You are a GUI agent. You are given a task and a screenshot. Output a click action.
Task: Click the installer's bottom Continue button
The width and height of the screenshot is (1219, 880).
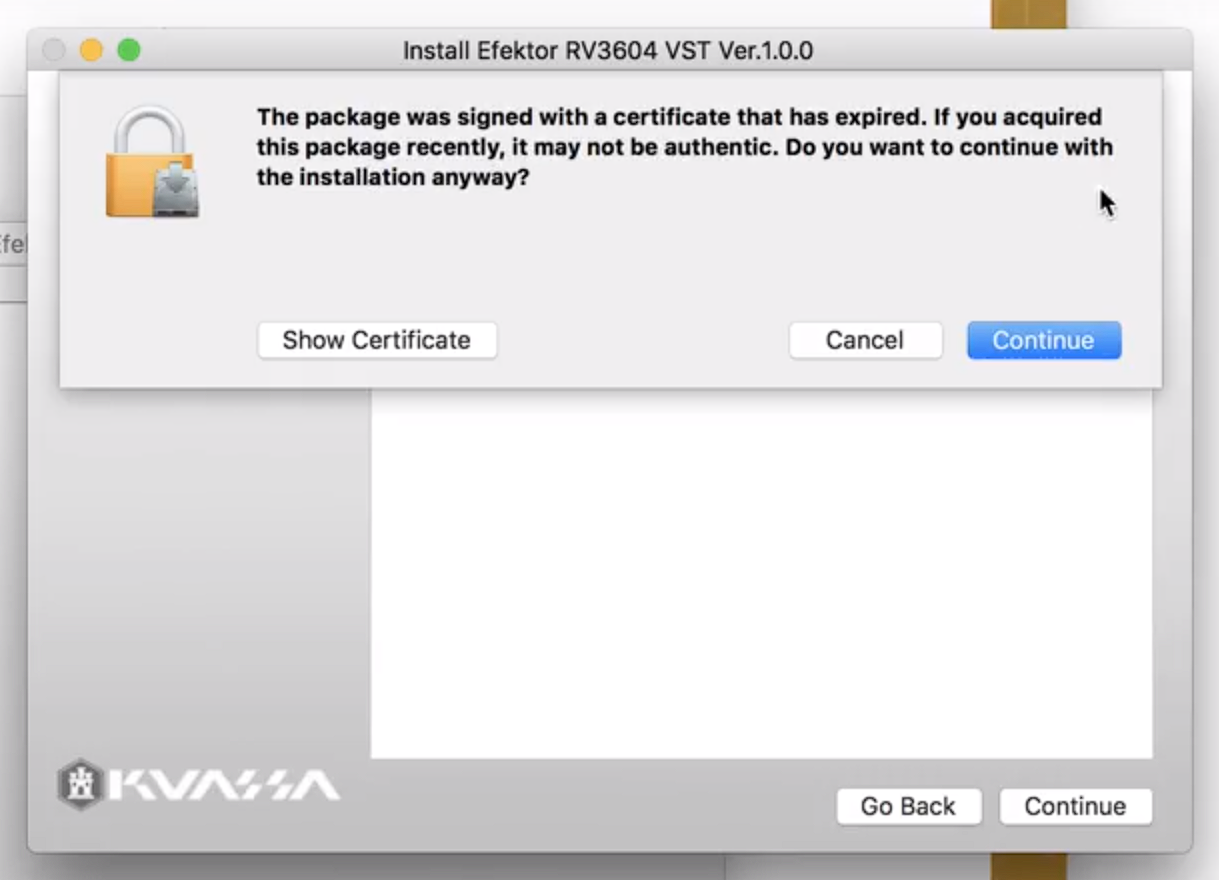pyautogui.click(x=1075, y=806)
